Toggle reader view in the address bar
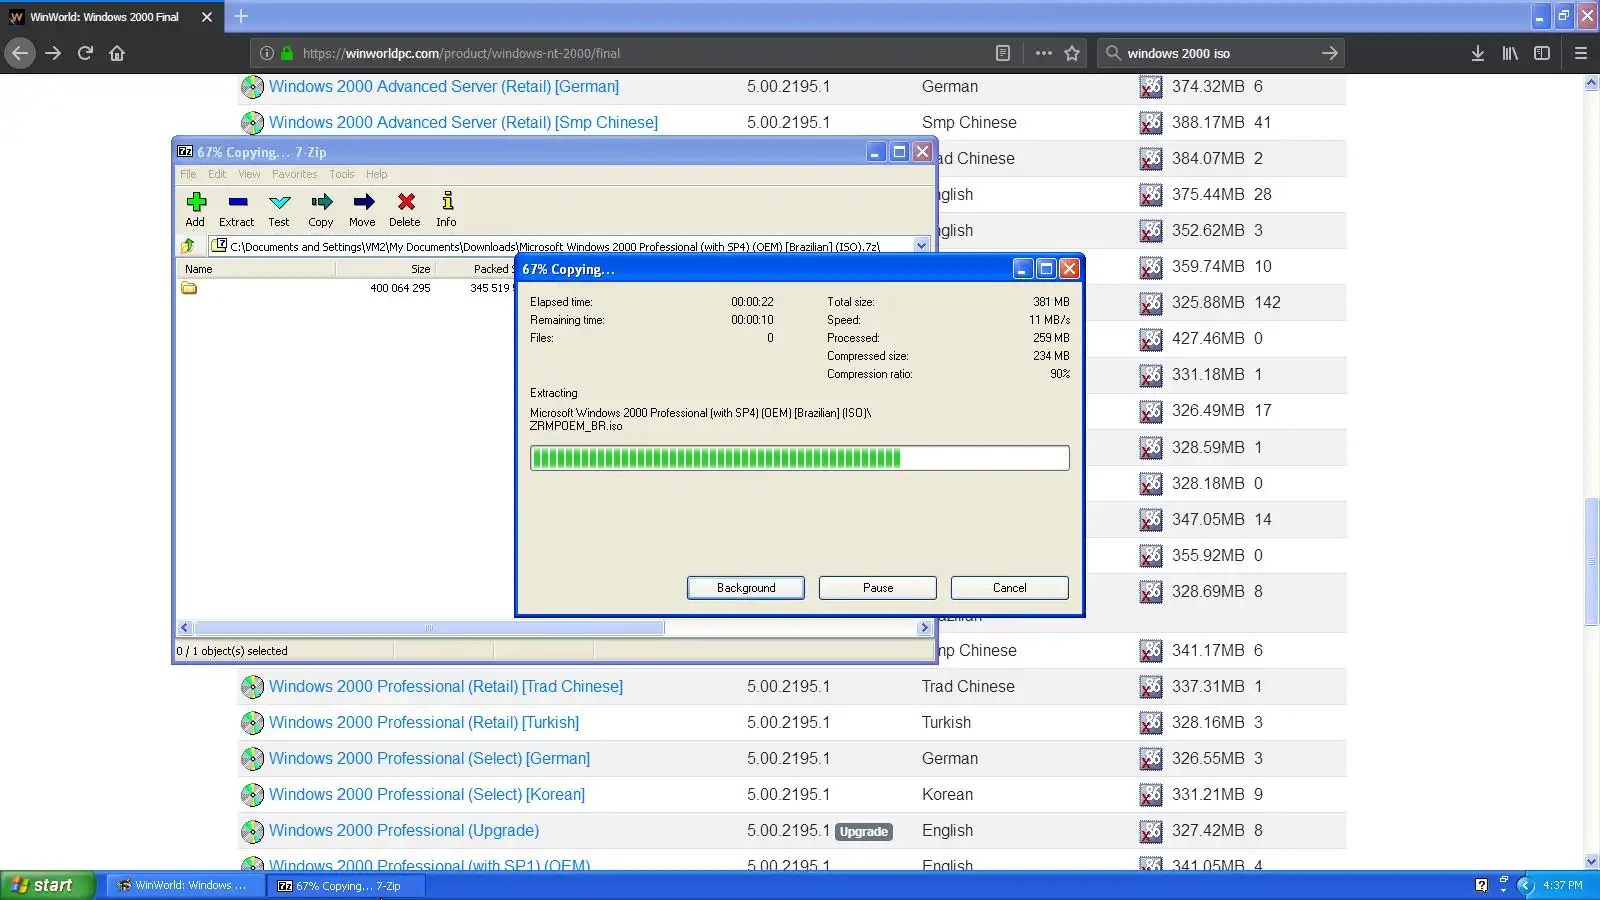This screenshot has height=900, width=1600. coord(1003,53)
